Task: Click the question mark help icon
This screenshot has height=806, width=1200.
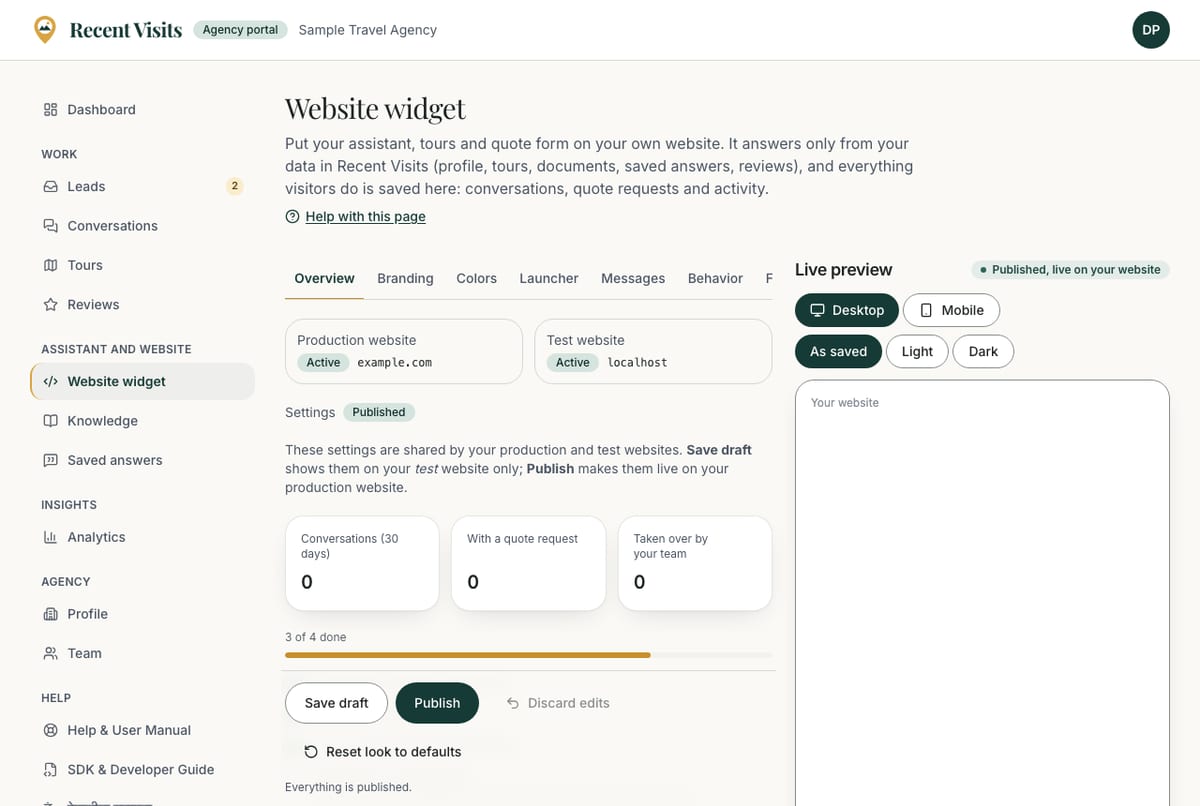Action: 292,217
